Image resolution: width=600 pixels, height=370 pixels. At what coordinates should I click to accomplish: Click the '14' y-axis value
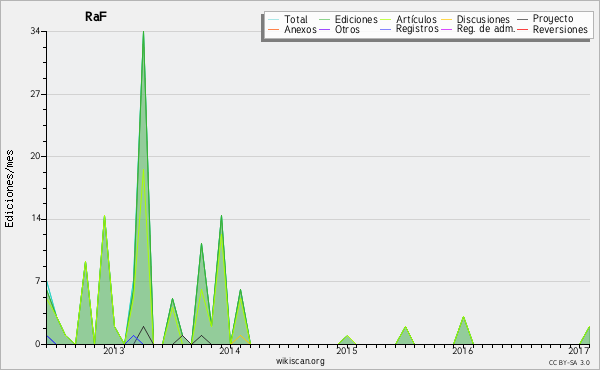pos(36,219)
